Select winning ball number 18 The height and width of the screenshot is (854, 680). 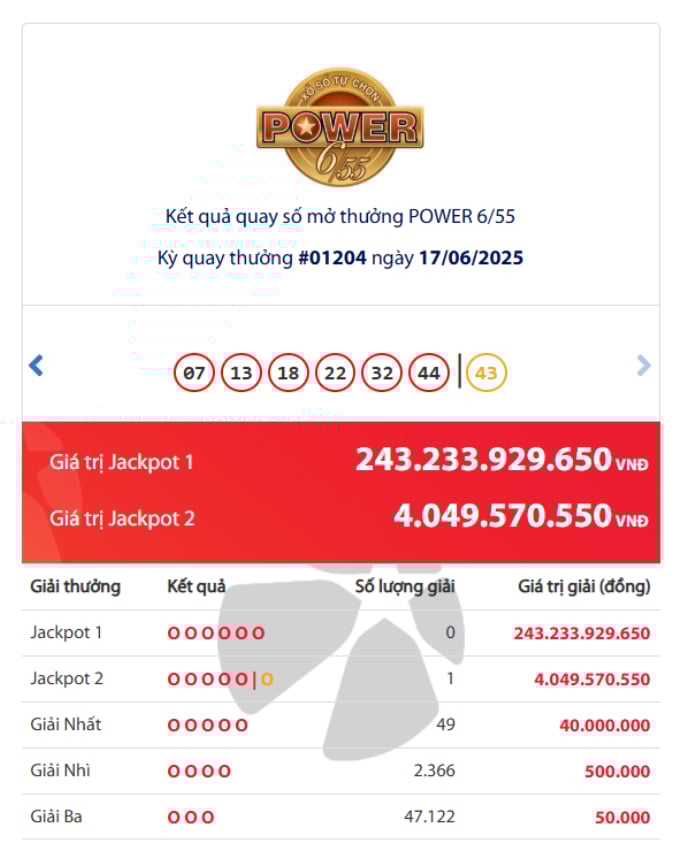pyautogui.click(x=288, y=373)
